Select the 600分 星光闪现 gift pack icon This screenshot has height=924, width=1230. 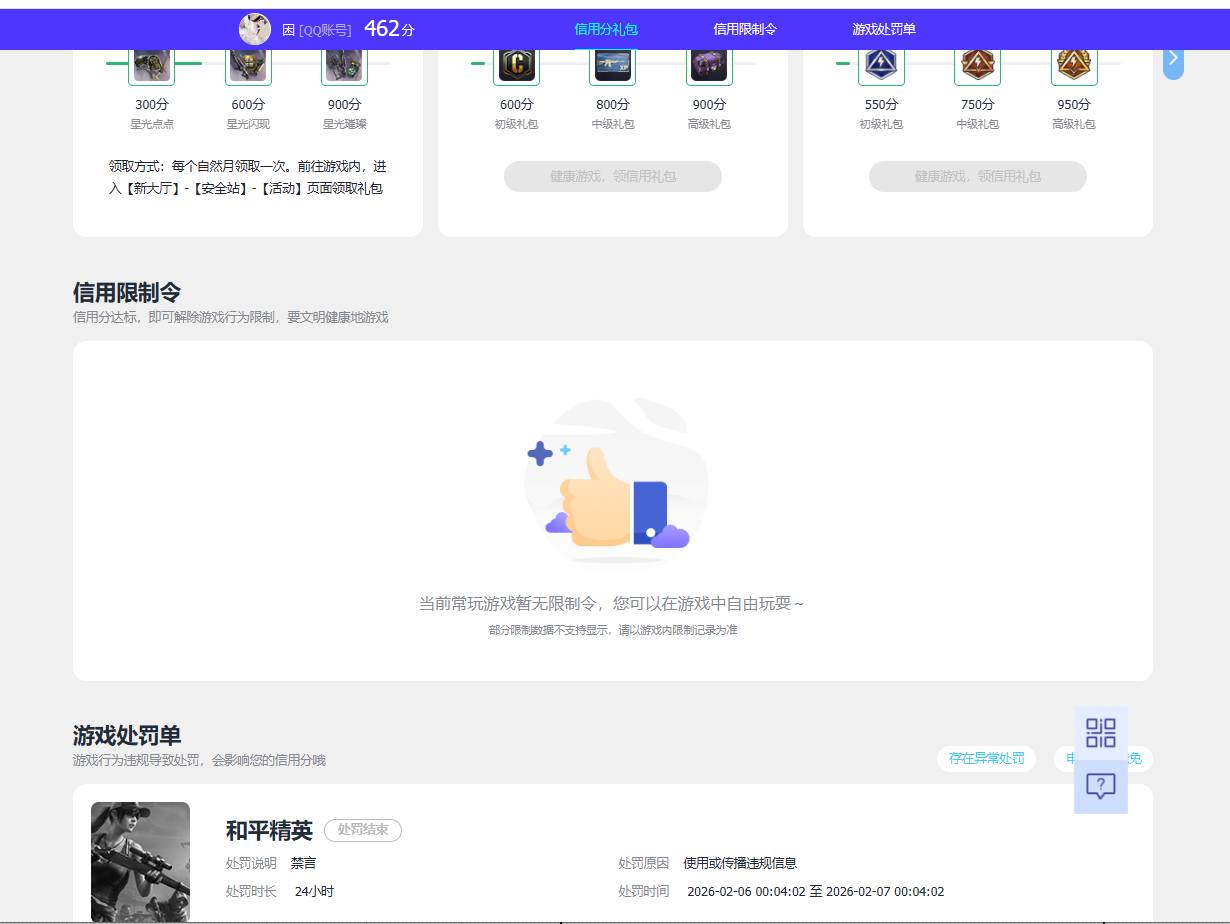[x=247, y=62]
